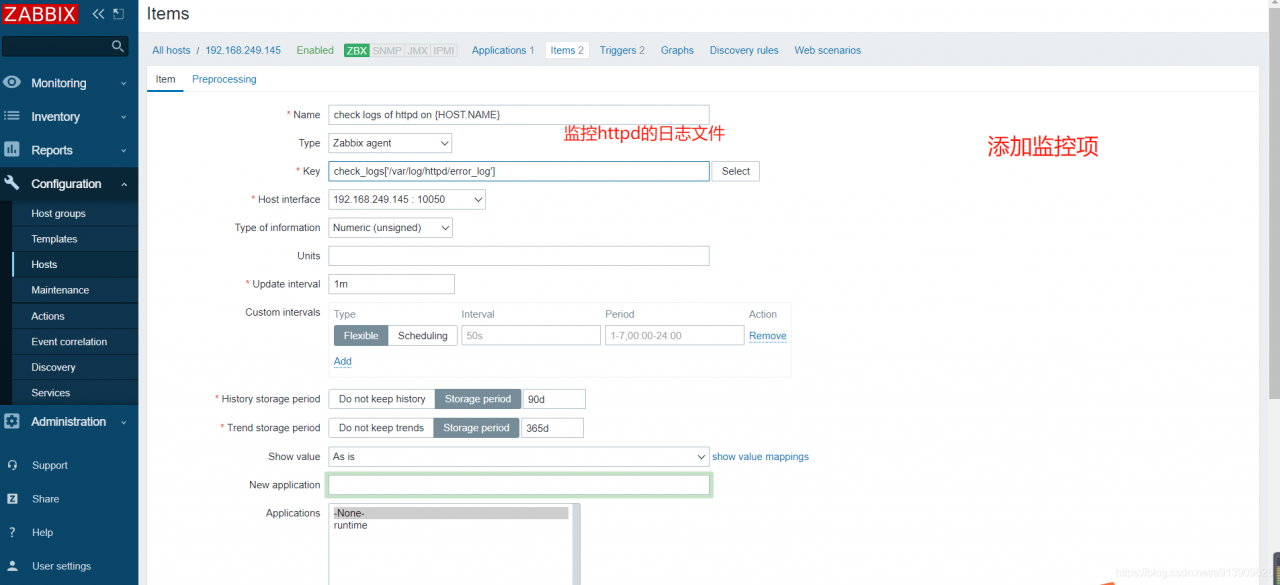Choose Do not keep history
Screen dimensions: 1280x585
tap(382, 399)
